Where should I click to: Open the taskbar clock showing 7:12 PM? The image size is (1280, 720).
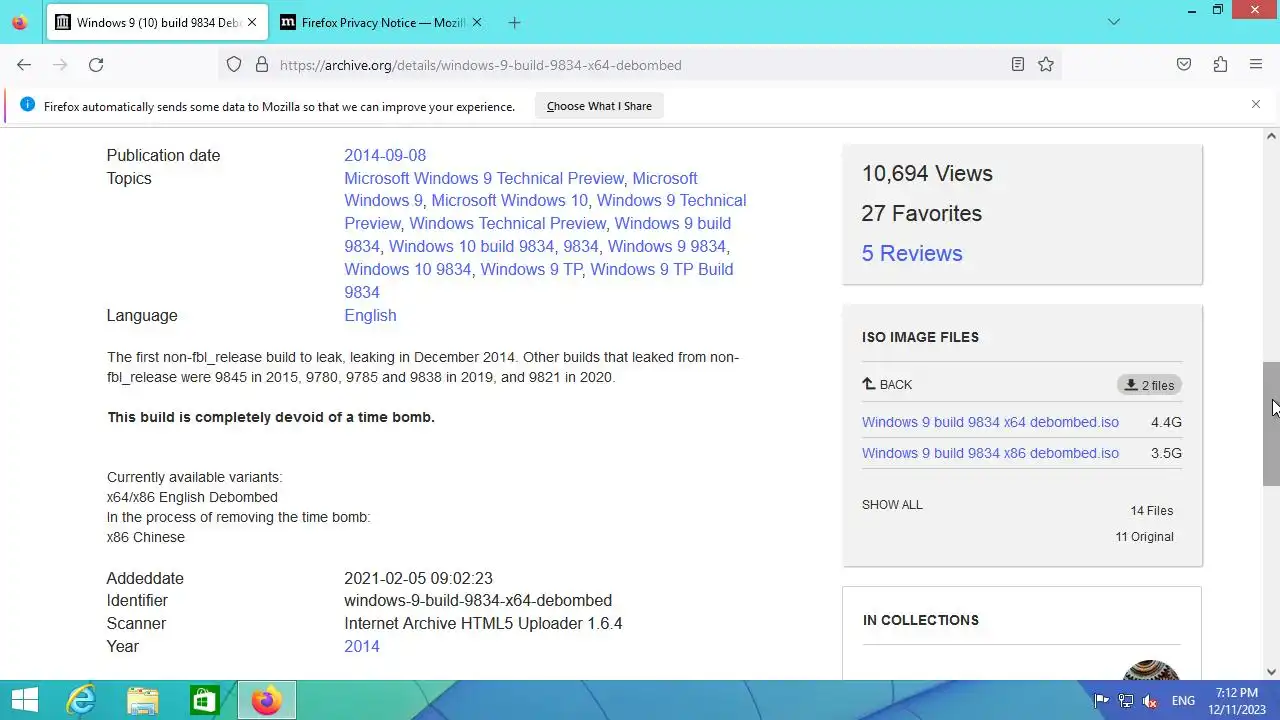(1237, 701)
